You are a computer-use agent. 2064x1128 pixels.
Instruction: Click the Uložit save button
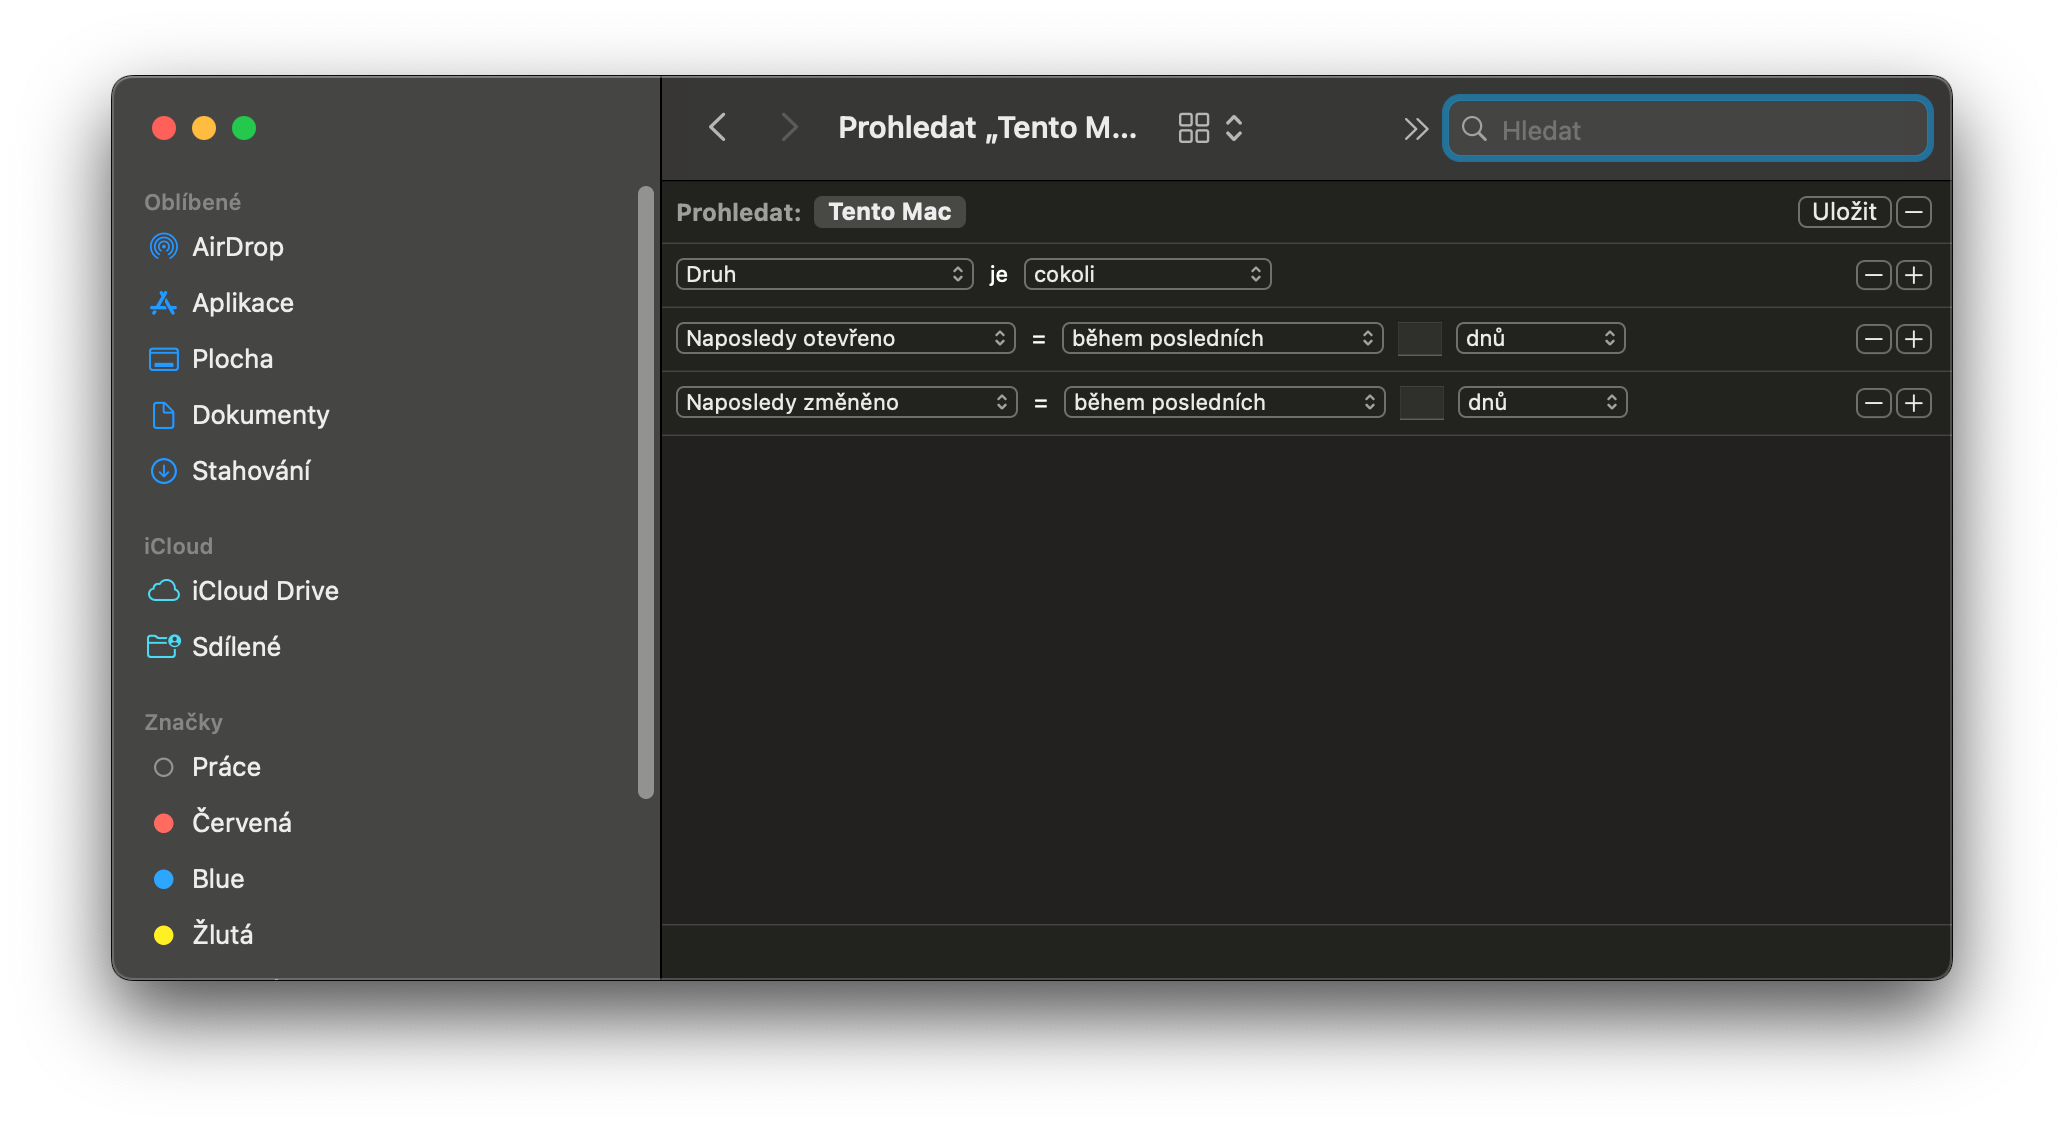click(x=1843, y=212)
